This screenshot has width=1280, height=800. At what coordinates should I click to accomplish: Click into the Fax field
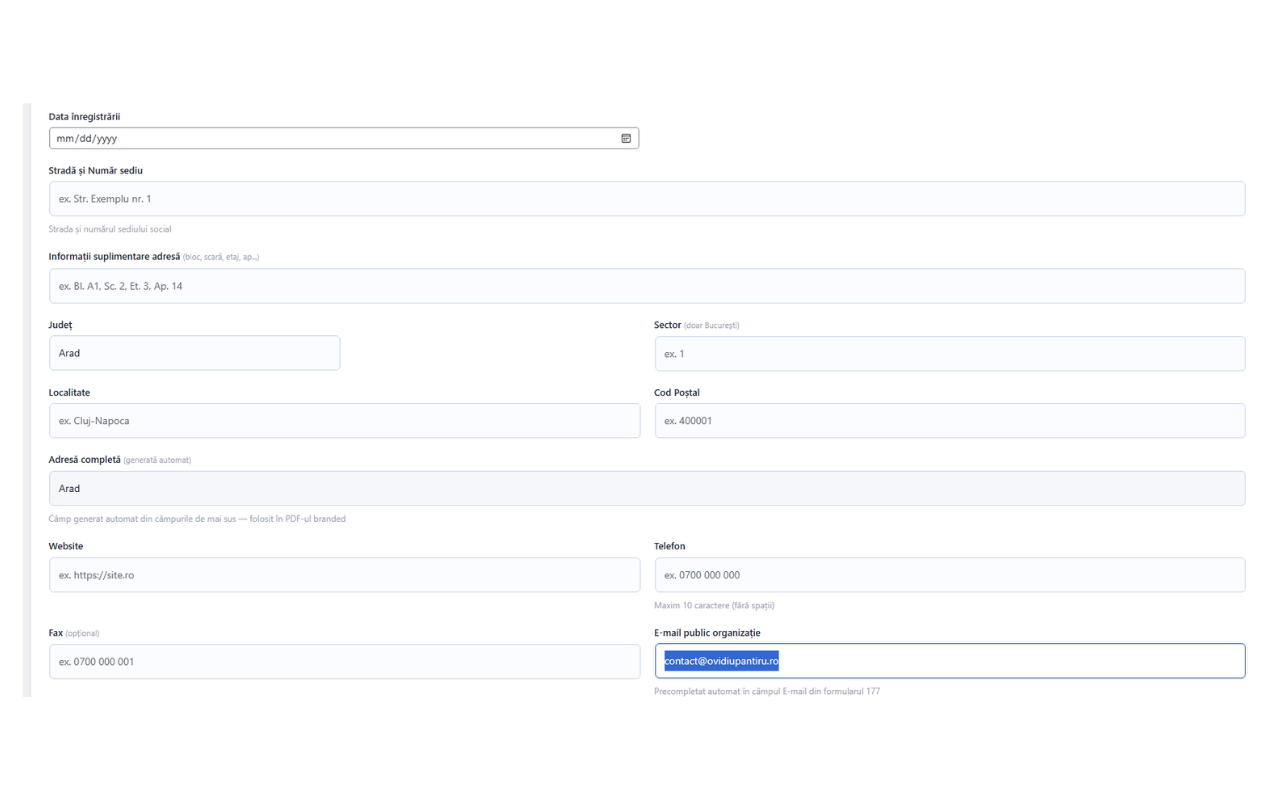coord(344,661)
